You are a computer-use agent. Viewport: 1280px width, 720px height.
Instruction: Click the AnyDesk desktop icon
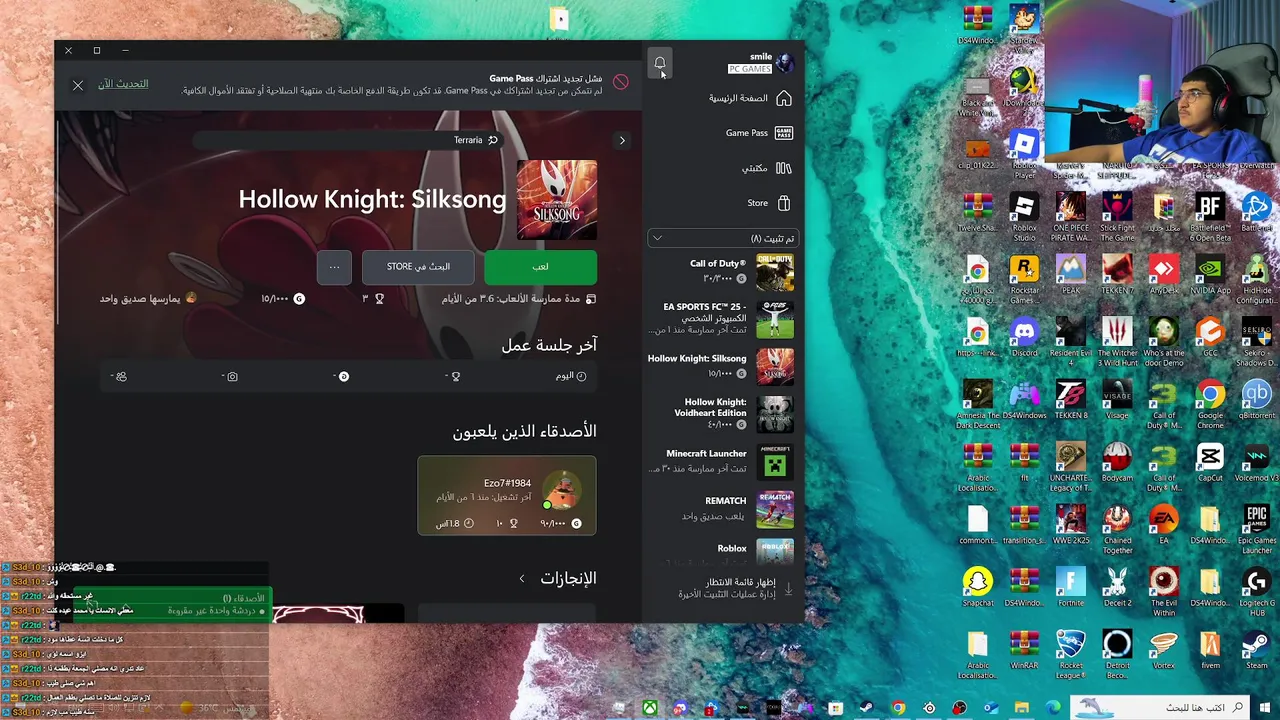[x=1164, y=276]
